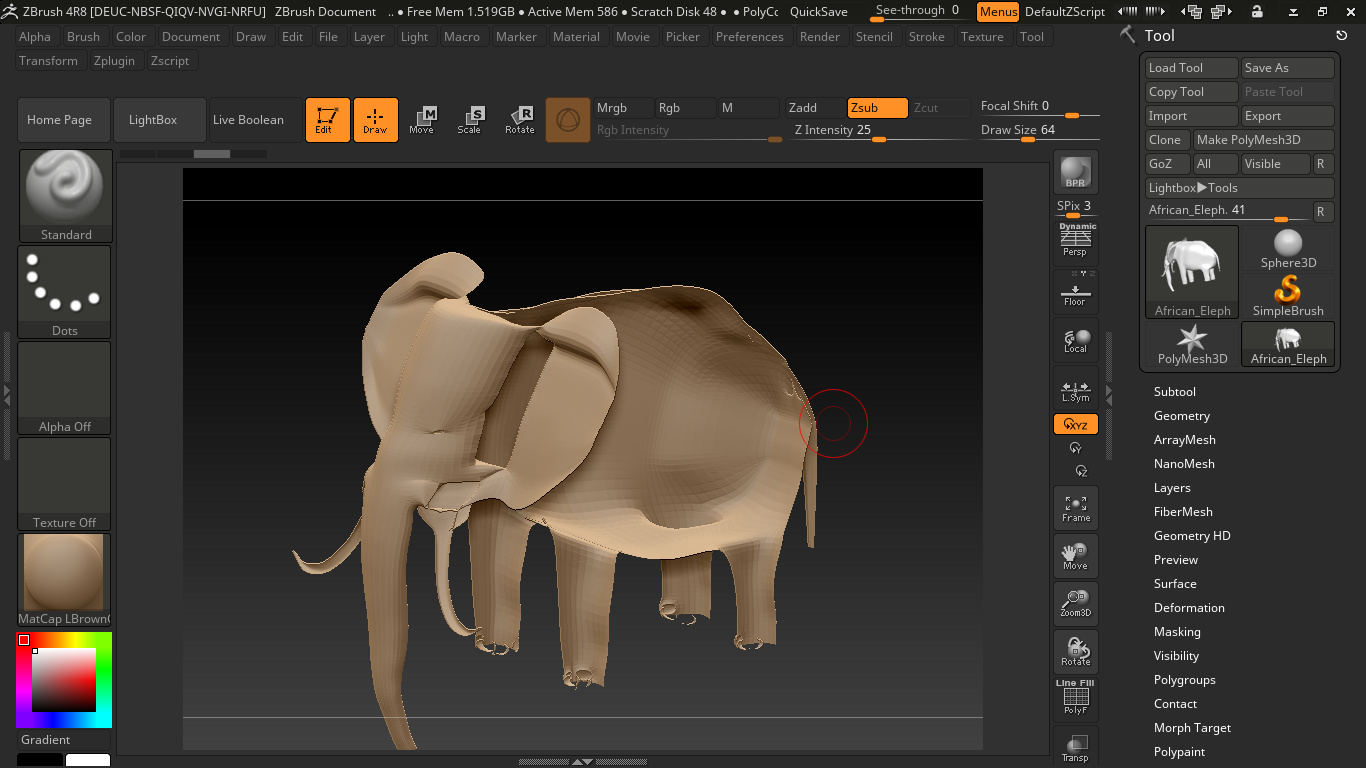Select the PolyMesh3D star tool
The height and width of the screenshot is (768, 1366).
click(1192, 344)
